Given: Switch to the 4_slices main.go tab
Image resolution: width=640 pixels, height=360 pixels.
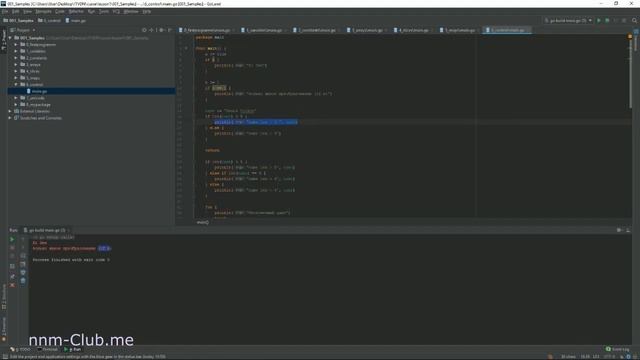Looking at the screenshot, I should 413,30.
